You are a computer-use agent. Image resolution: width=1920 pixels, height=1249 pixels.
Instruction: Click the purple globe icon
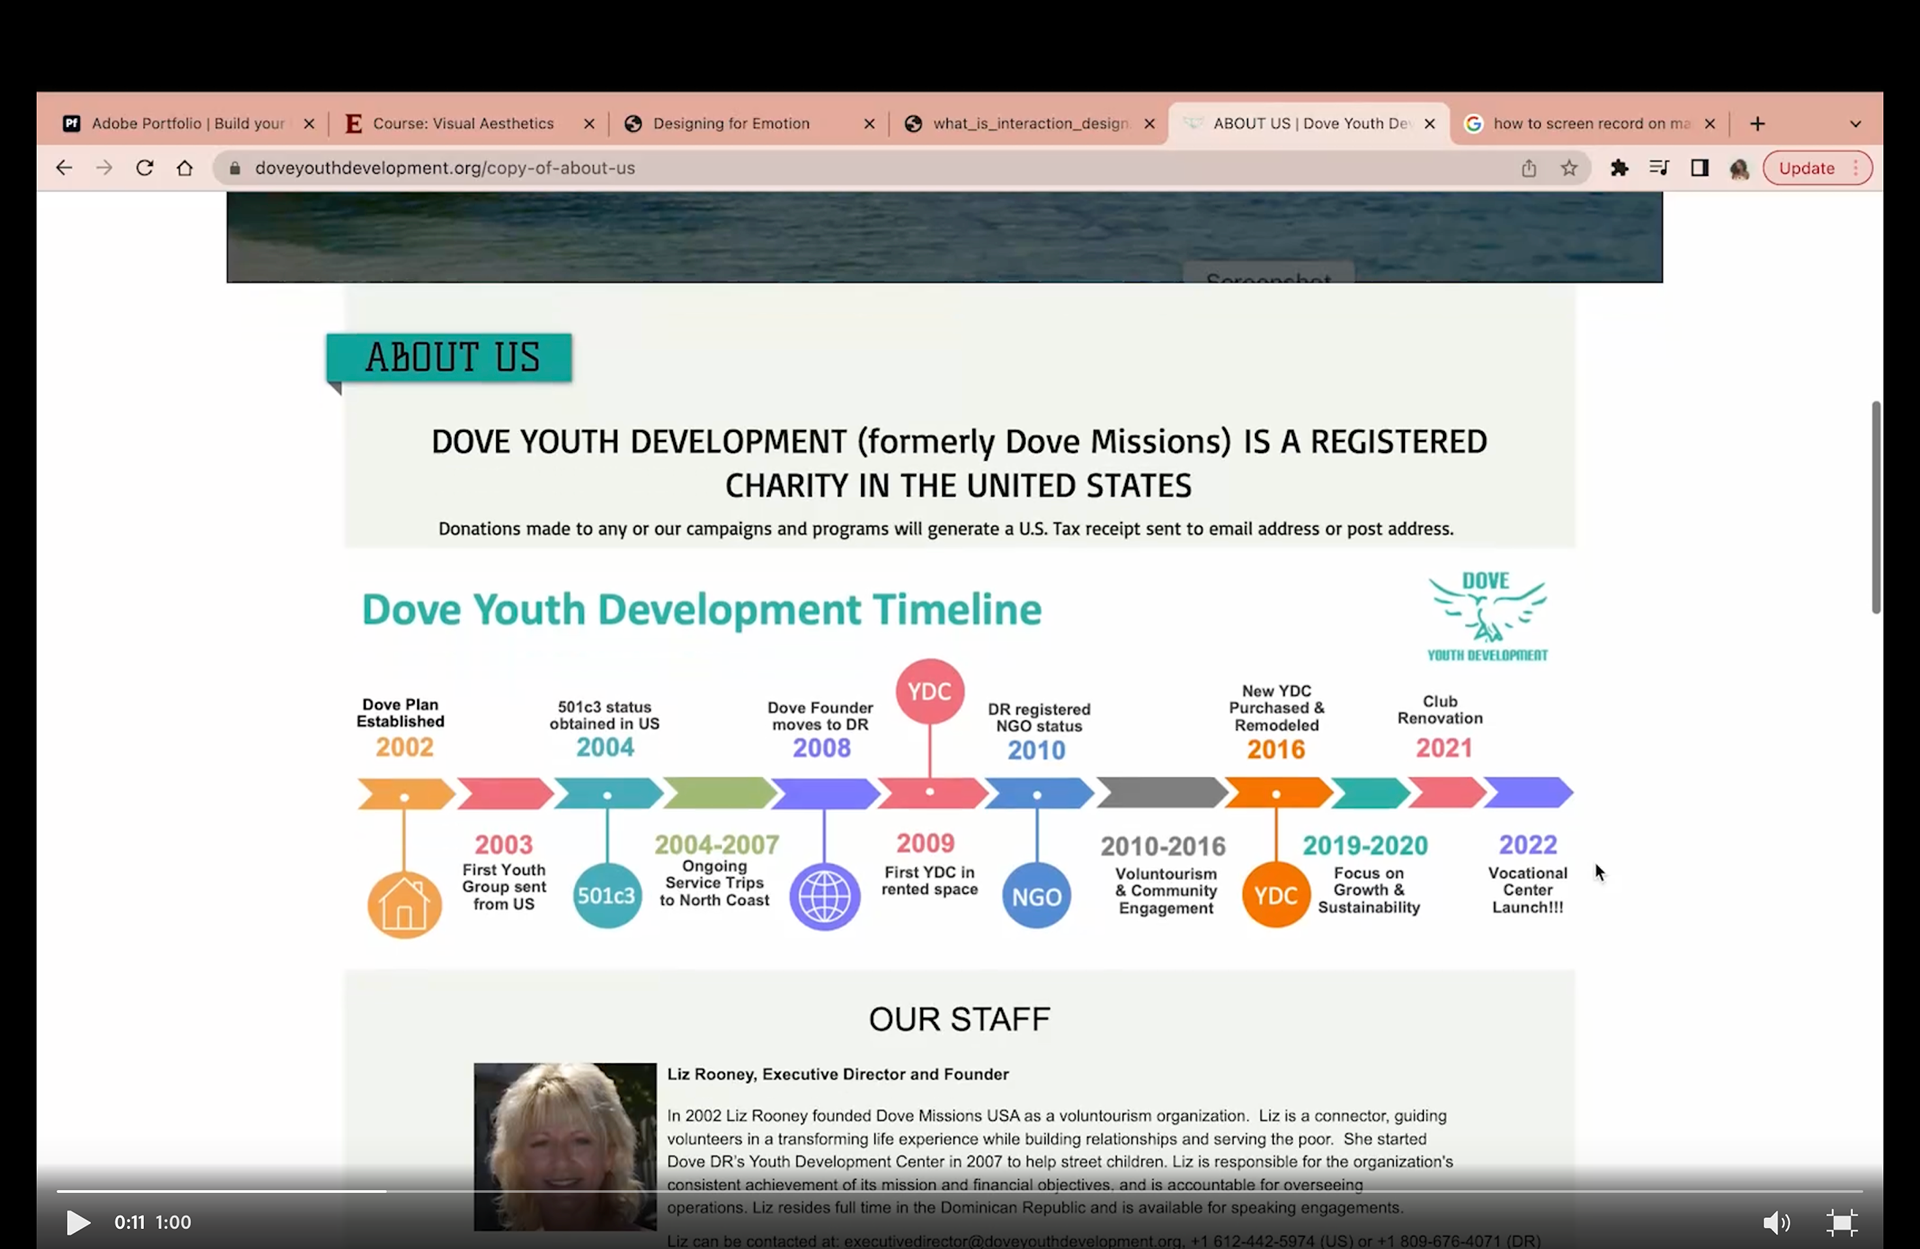[x=825, y=896]
